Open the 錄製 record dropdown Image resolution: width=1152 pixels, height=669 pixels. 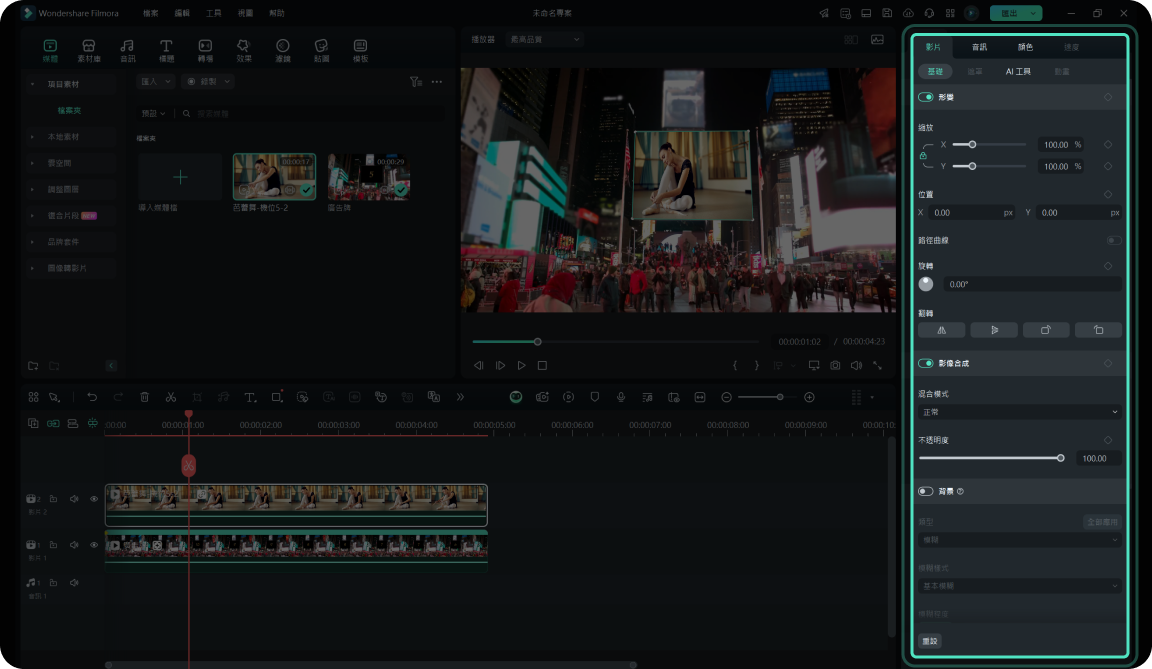[208, 82]
